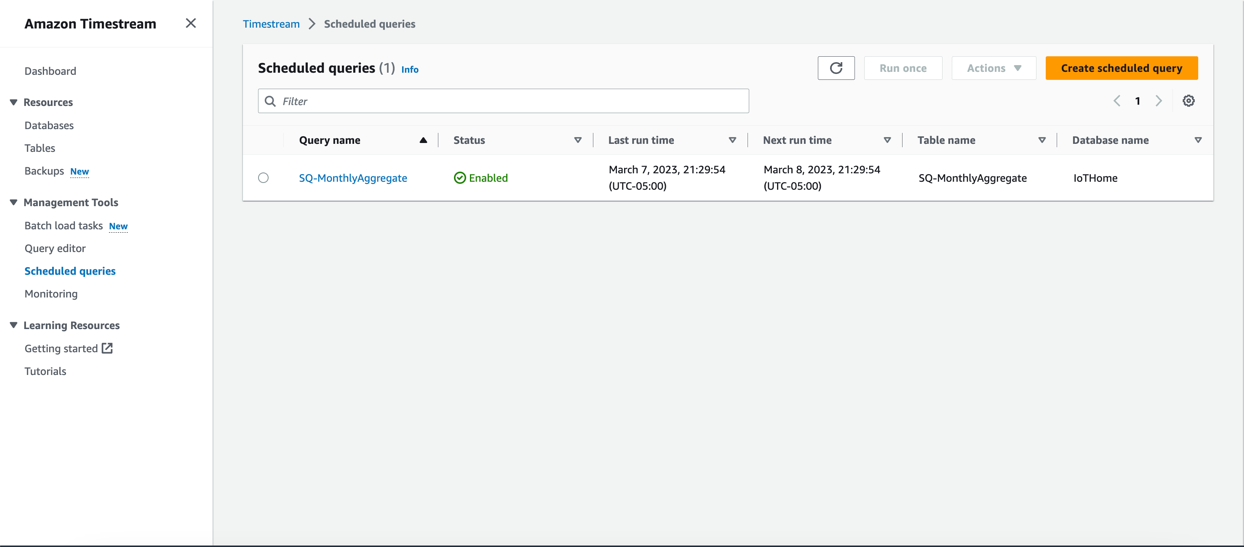Open the Tutorials page
Viewport: 1244px width, 547px height.
(x=45, y=371)
